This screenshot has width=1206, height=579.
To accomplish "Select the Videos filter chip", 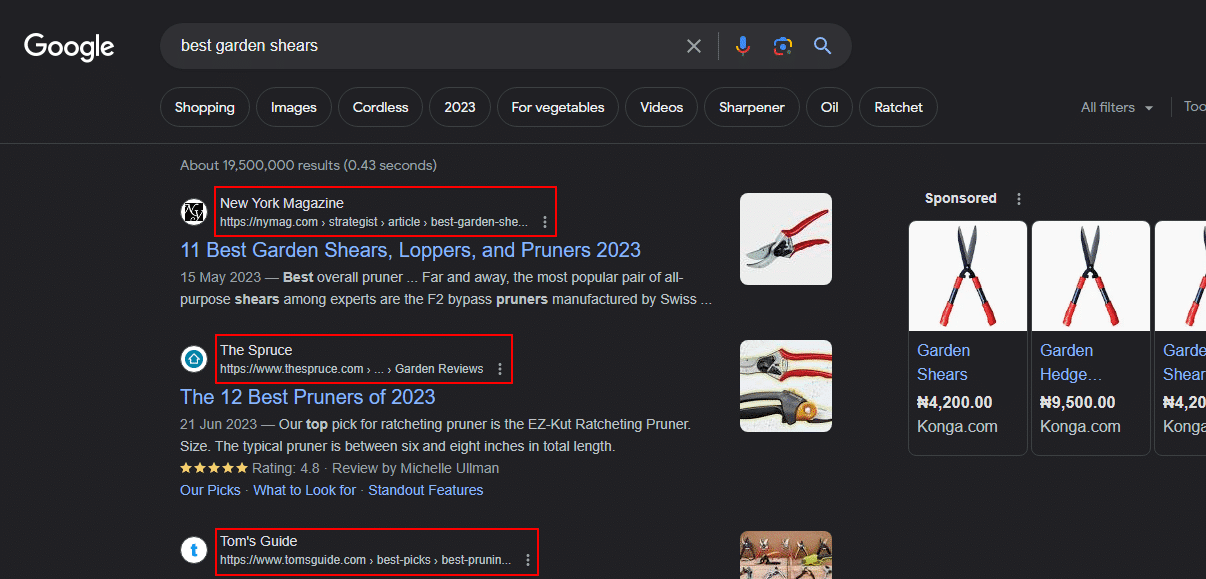I will tap(662, 107).
